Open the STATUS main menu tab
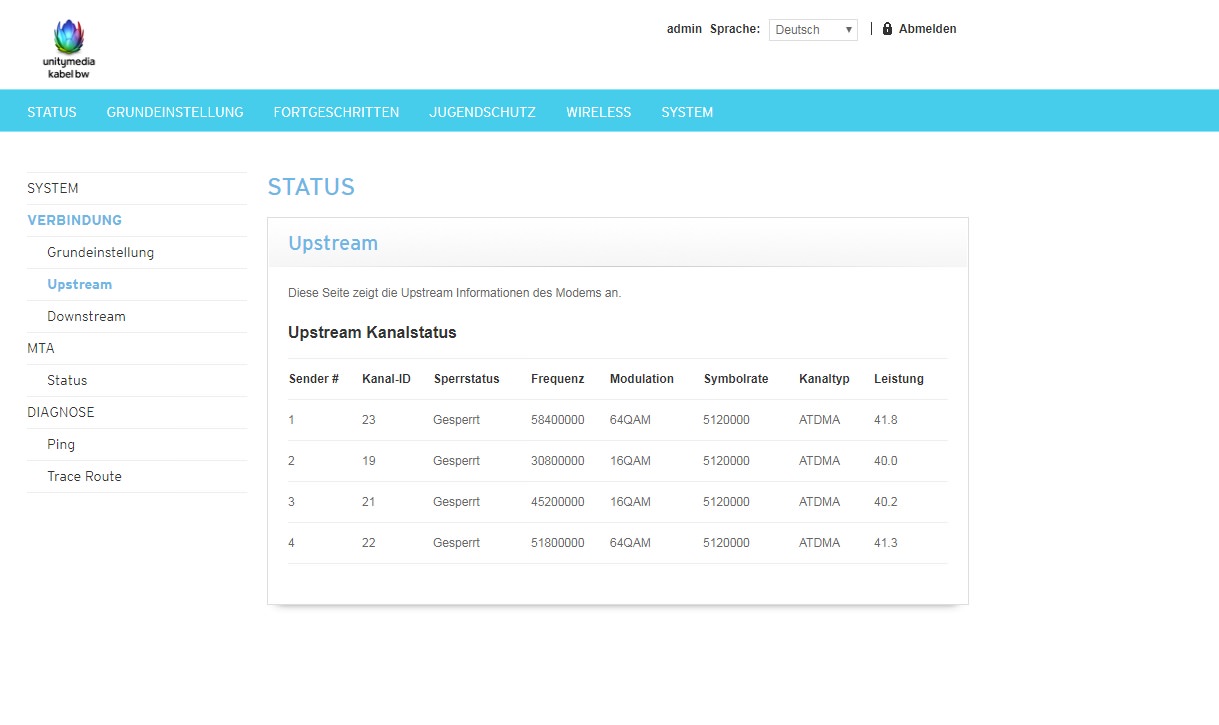Image resolution: width=1219 pixels, height=725 pixels. point(52,112)
